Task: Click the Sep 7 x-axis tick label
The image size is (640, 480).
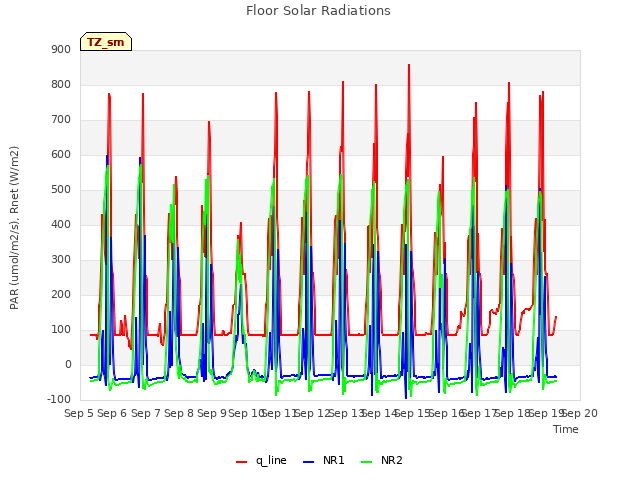Action: 146,413
